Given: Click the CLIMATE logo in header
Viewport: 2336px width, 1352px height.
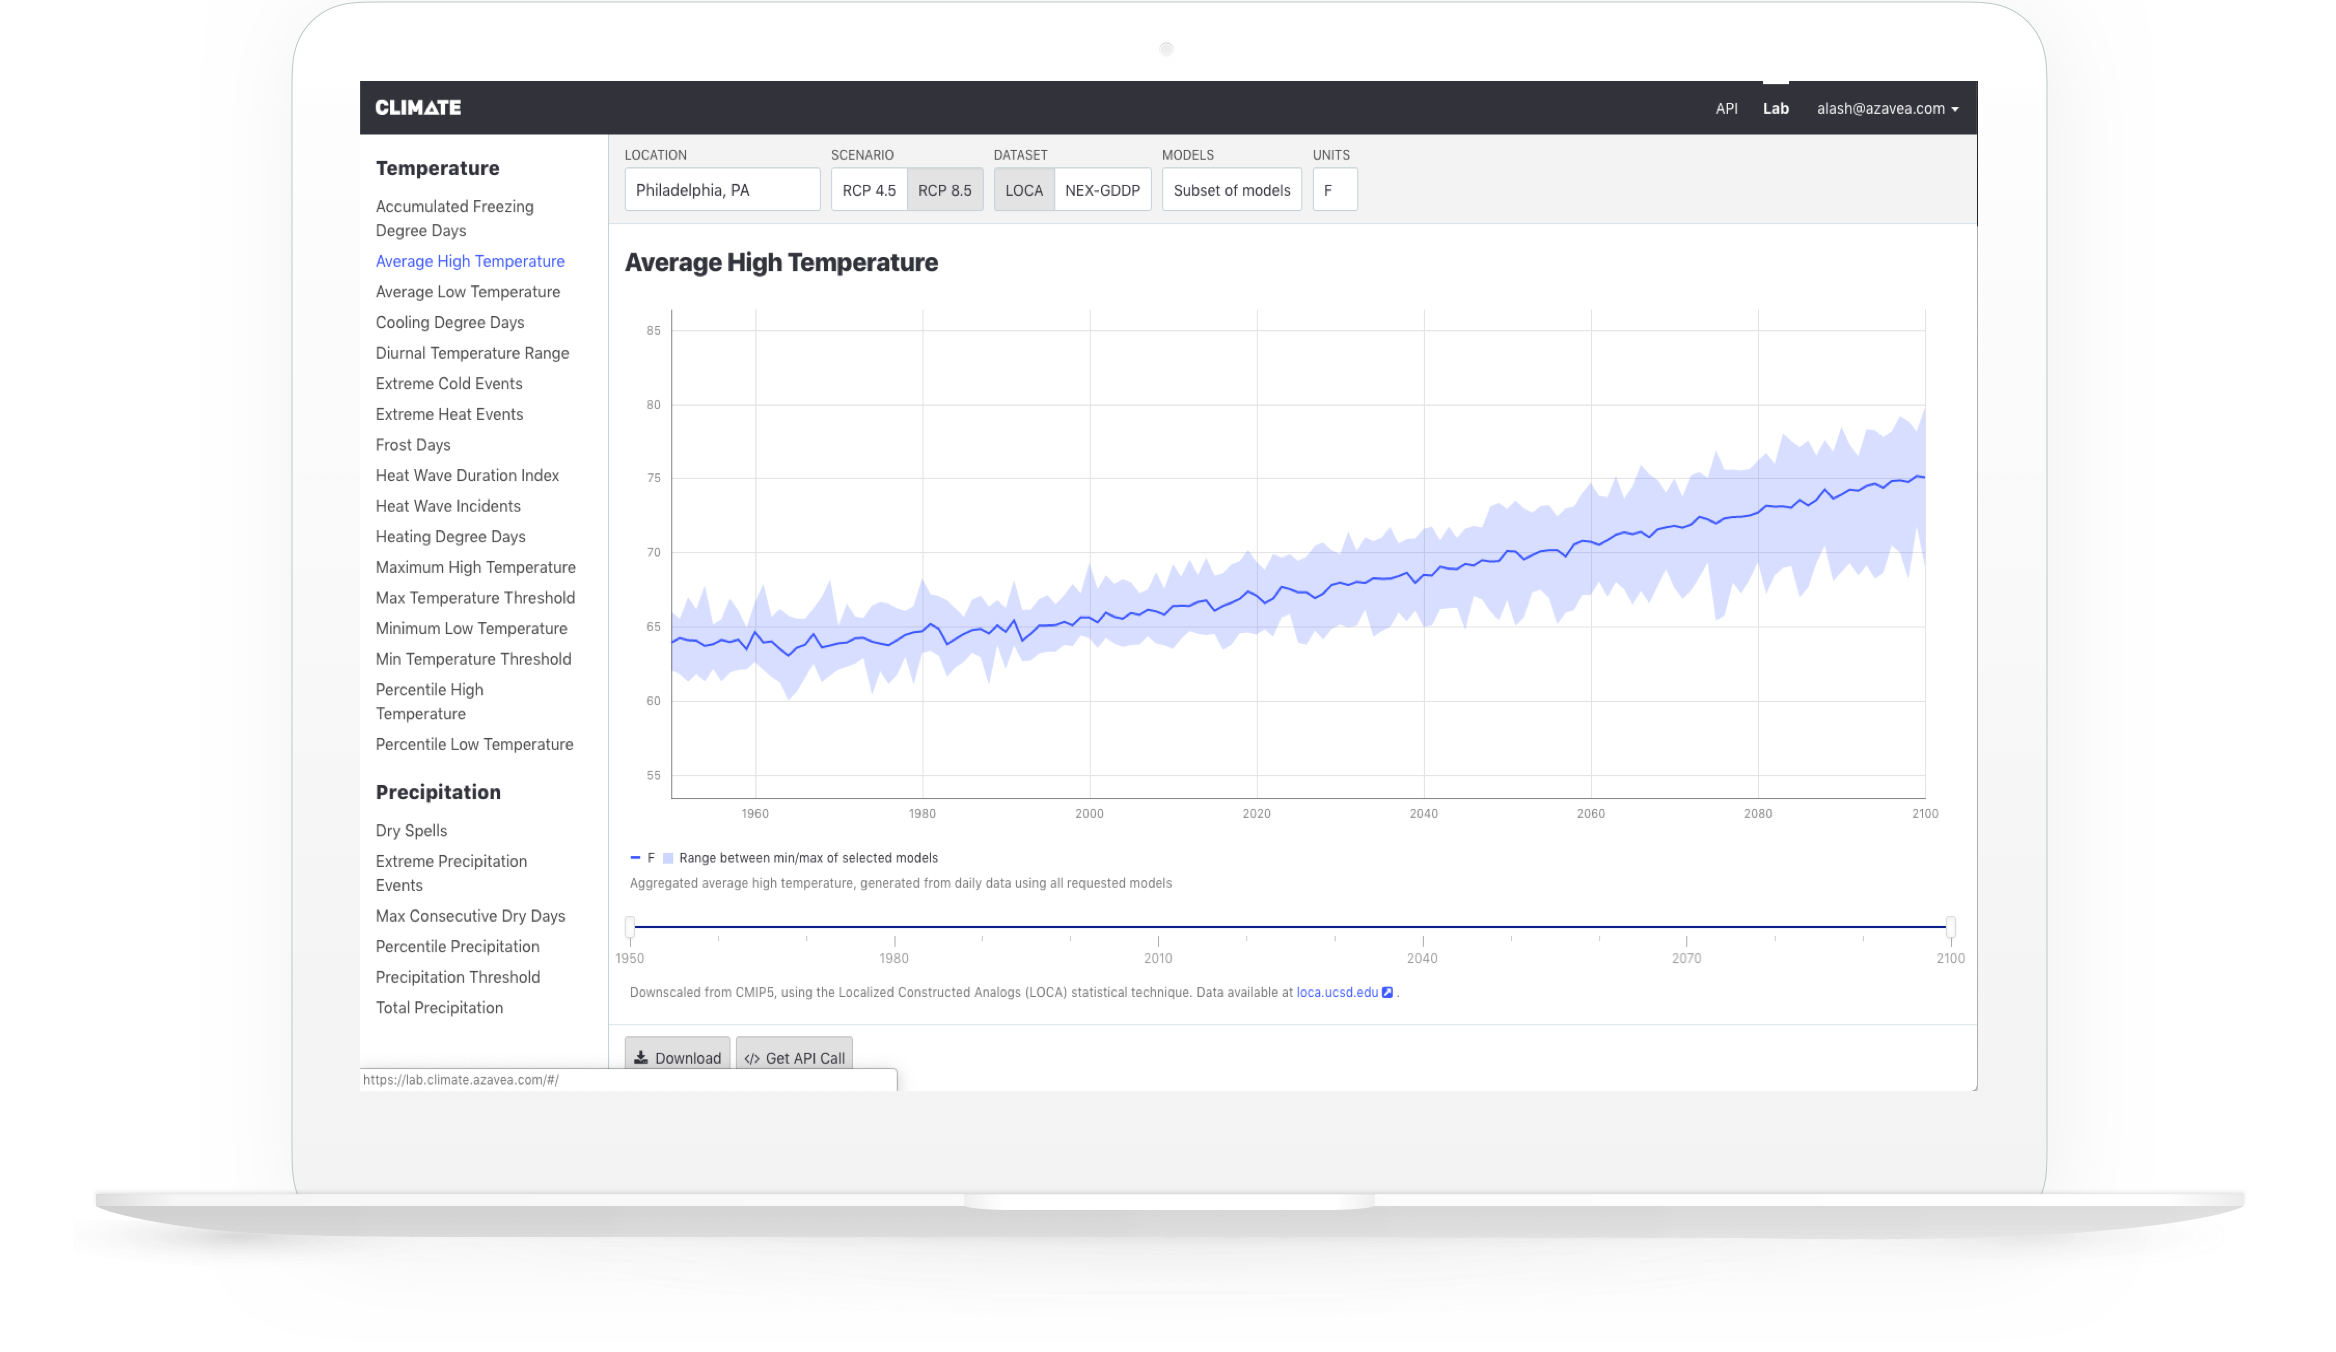Looking at the screenshot, I should [418, 108].
